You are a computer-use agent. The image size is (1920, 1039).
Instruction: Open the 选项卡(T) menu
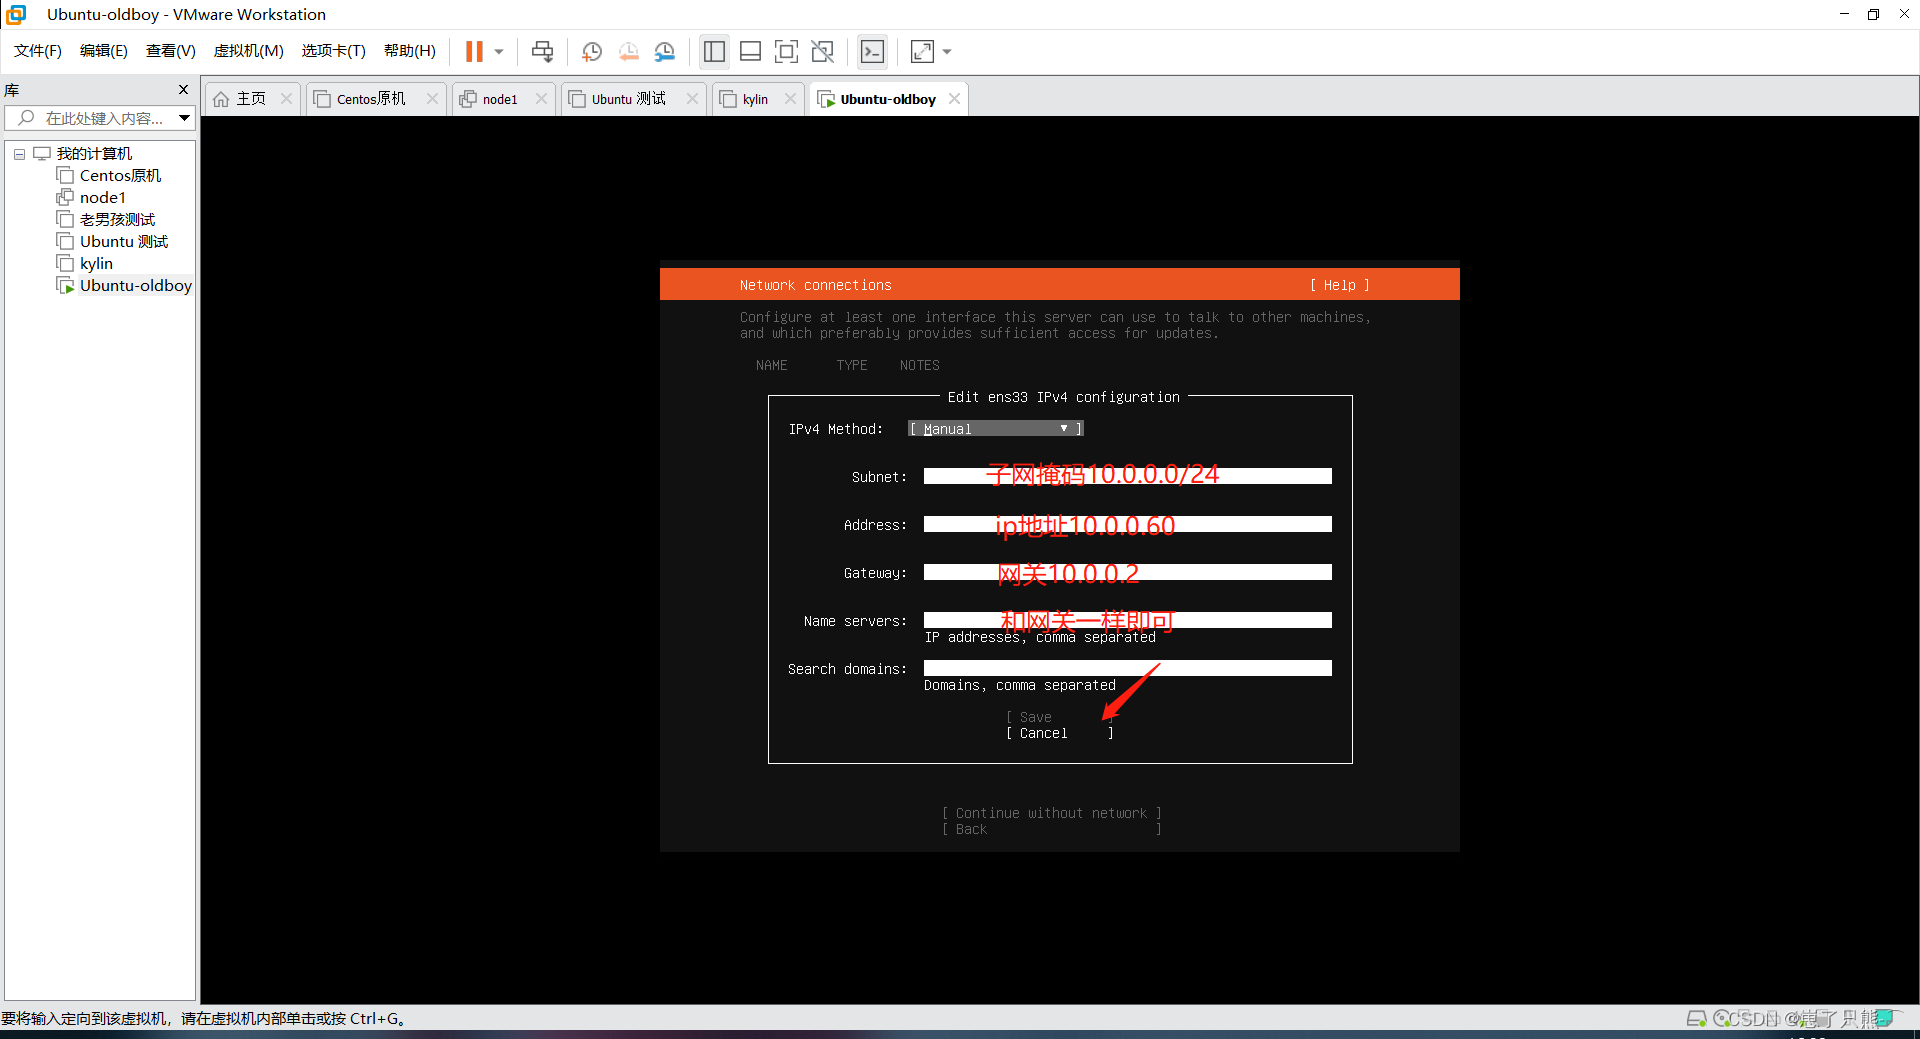coord(333,51)
